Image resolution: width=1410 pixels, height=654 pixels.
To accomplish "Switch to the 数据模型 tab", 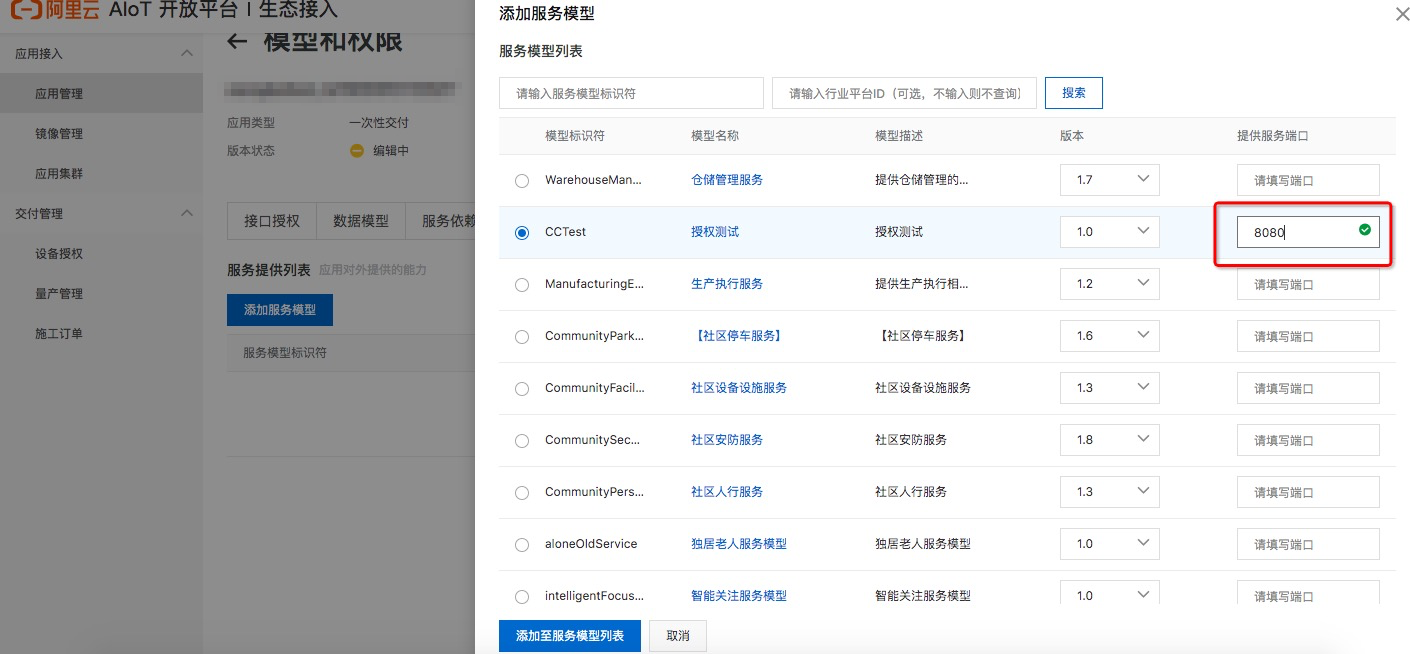I will point(361,221).
